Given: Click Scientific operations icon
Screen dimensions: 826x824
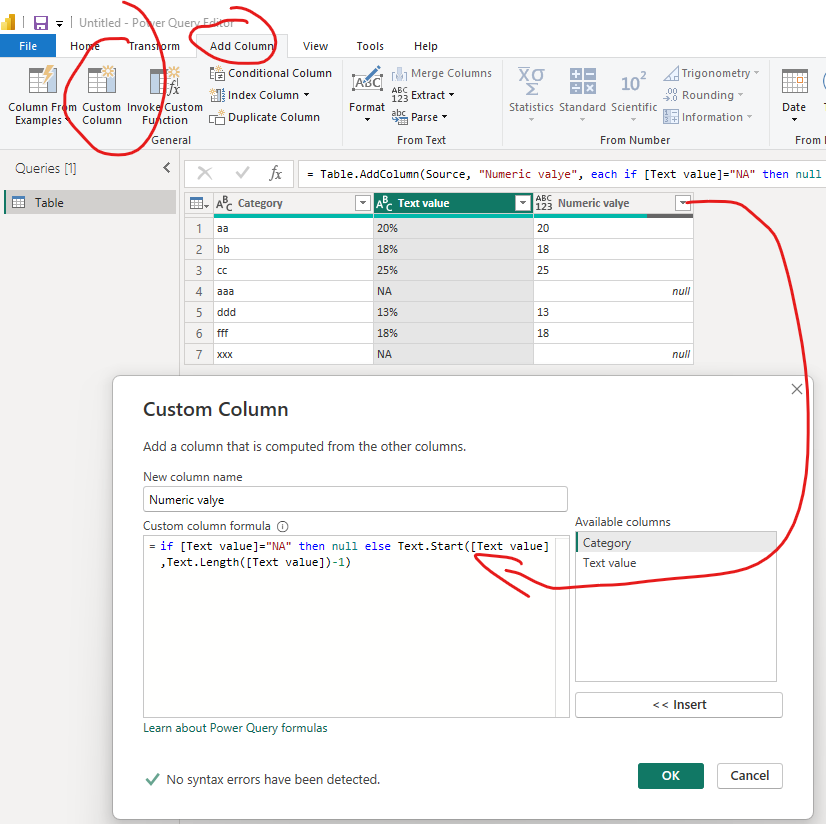Looking at the screenshot, I should tap(633, 82).
